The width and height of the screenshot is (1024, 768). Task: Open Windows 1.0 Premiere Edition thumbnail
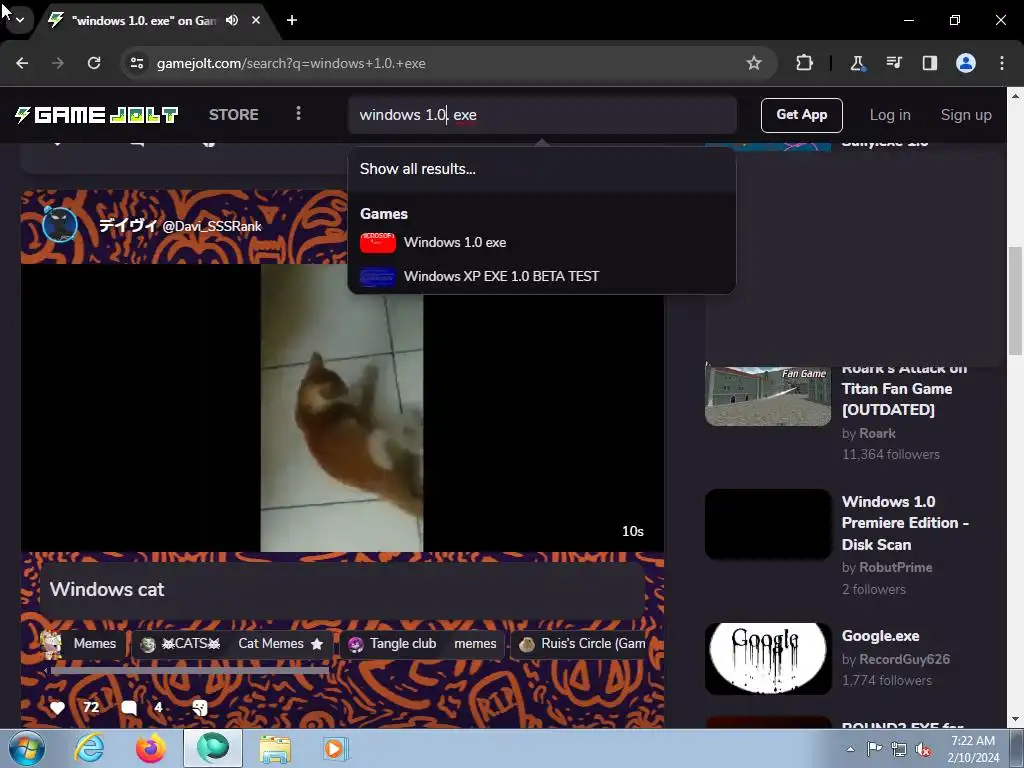[768, 524]
